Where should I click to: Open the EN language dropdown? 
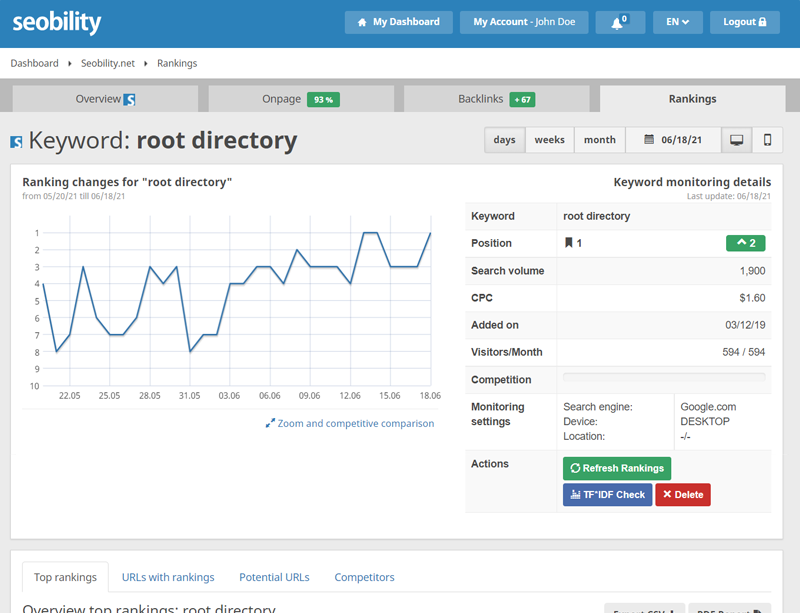(x=677, y=22)
